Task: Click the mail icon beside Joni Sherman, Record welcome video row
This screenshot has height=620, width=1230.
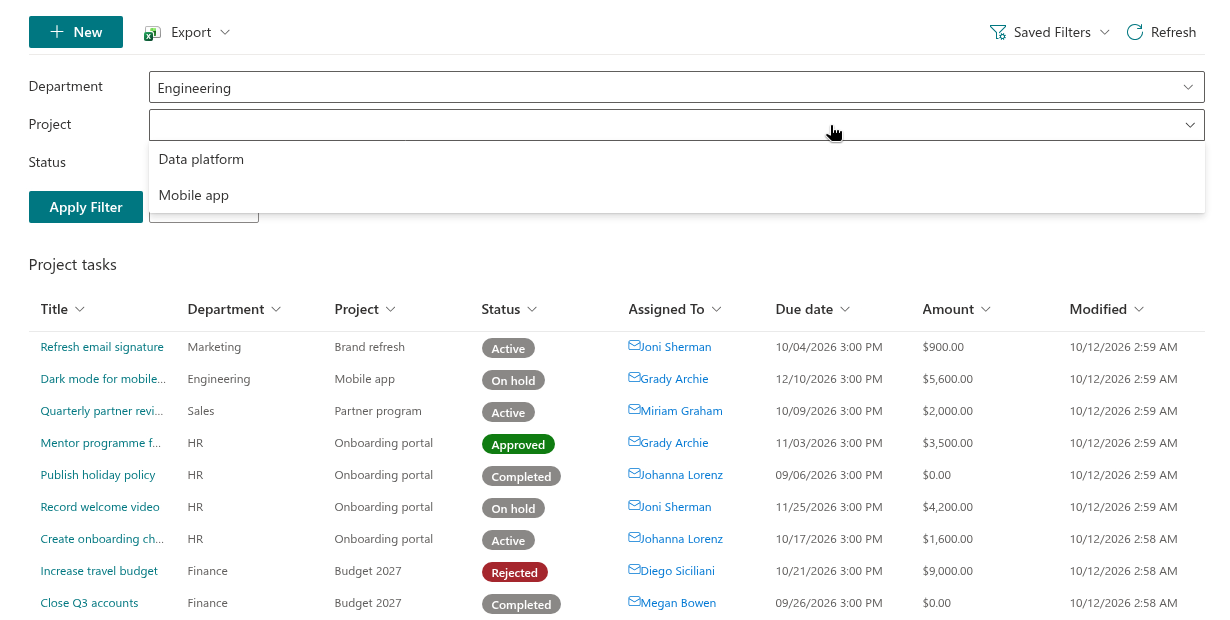Action: tap(634, 506)
